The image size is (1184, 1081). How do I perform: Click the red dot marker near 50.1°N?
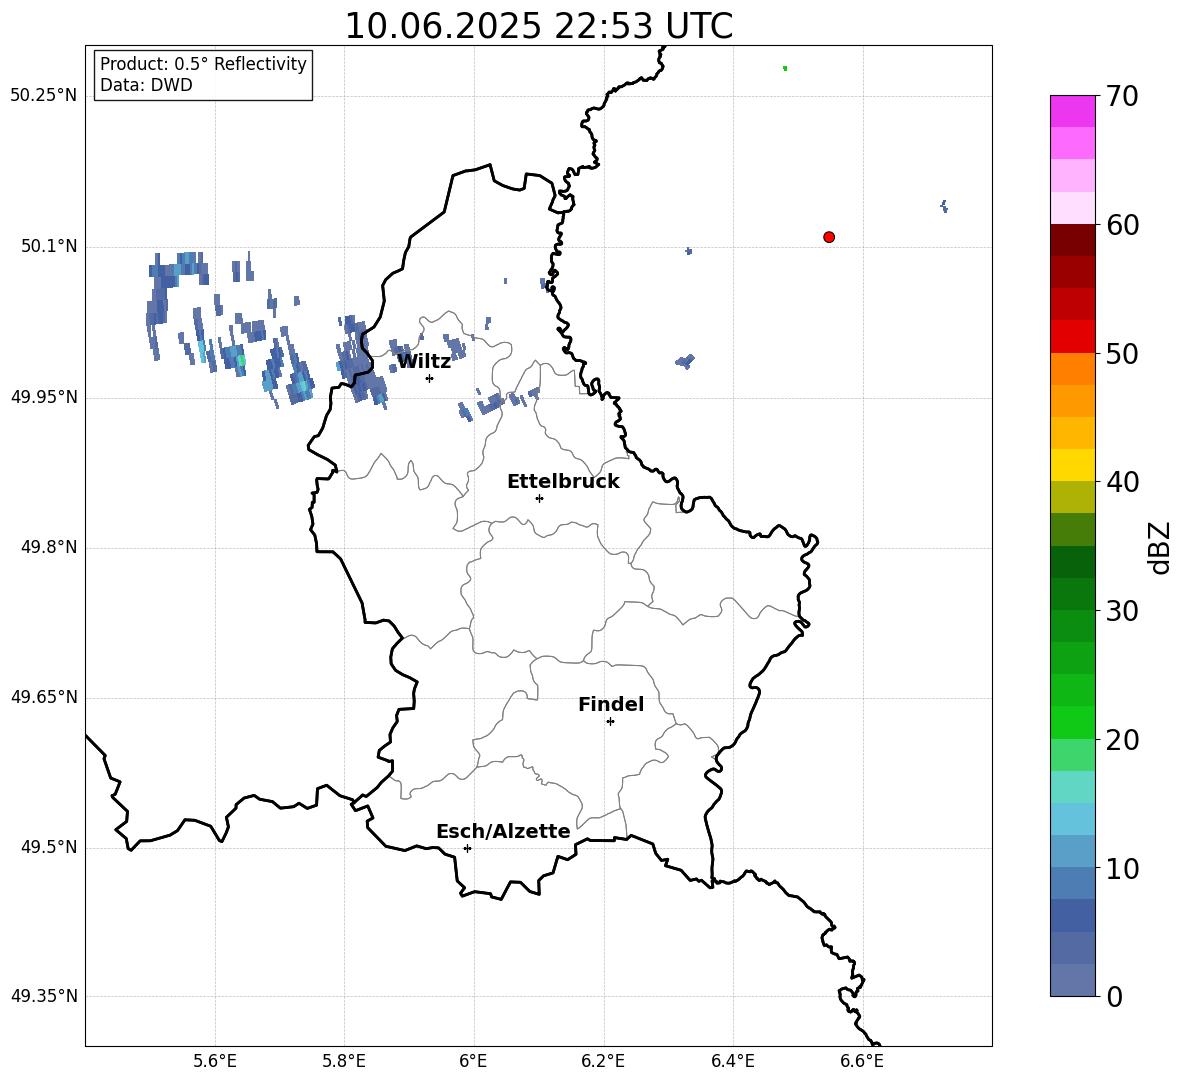829,237
